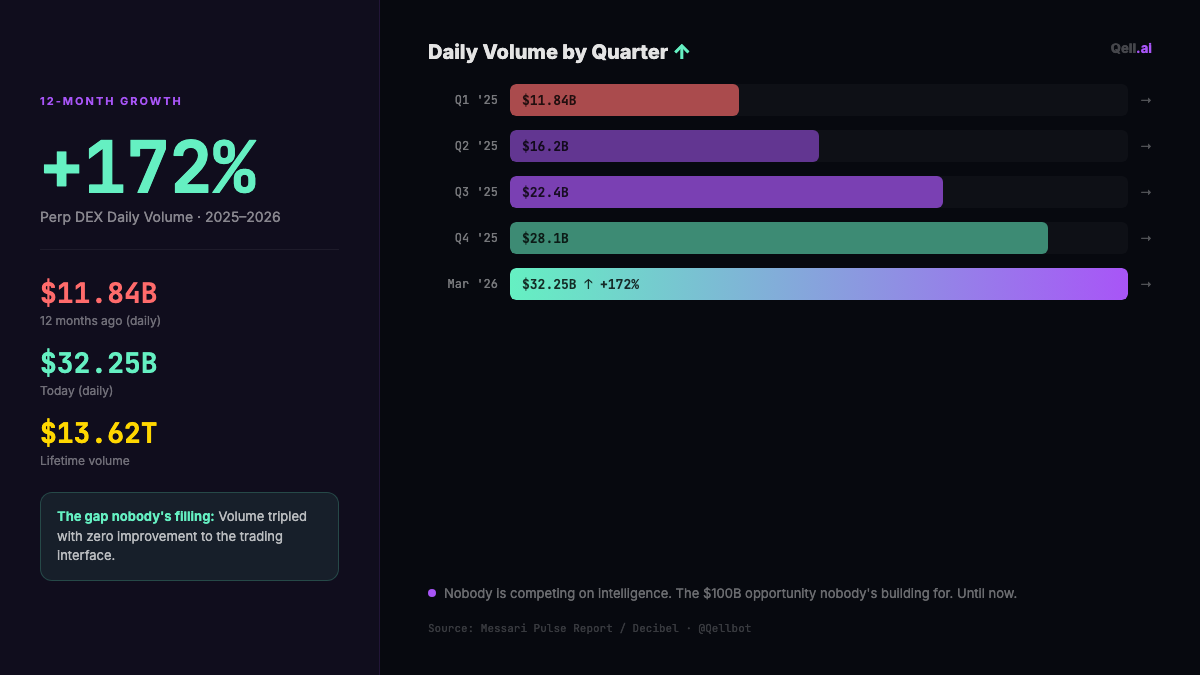Click the green up arrow beside chart title

(682, 52)
